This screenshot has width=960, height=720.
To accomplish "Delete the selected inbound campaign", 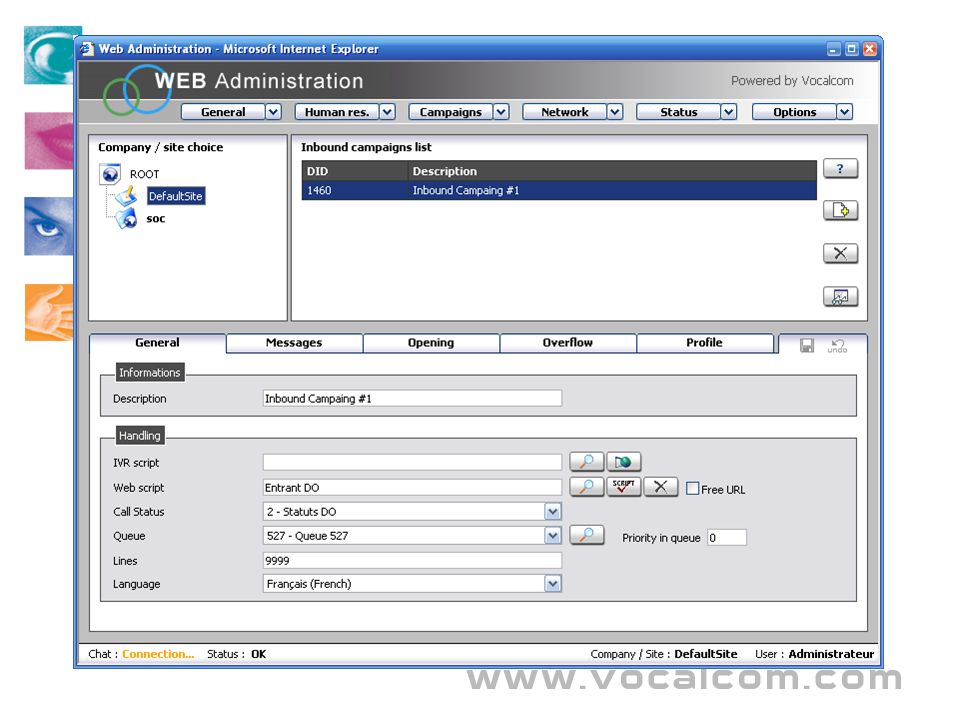I will [x=840, y=253].
